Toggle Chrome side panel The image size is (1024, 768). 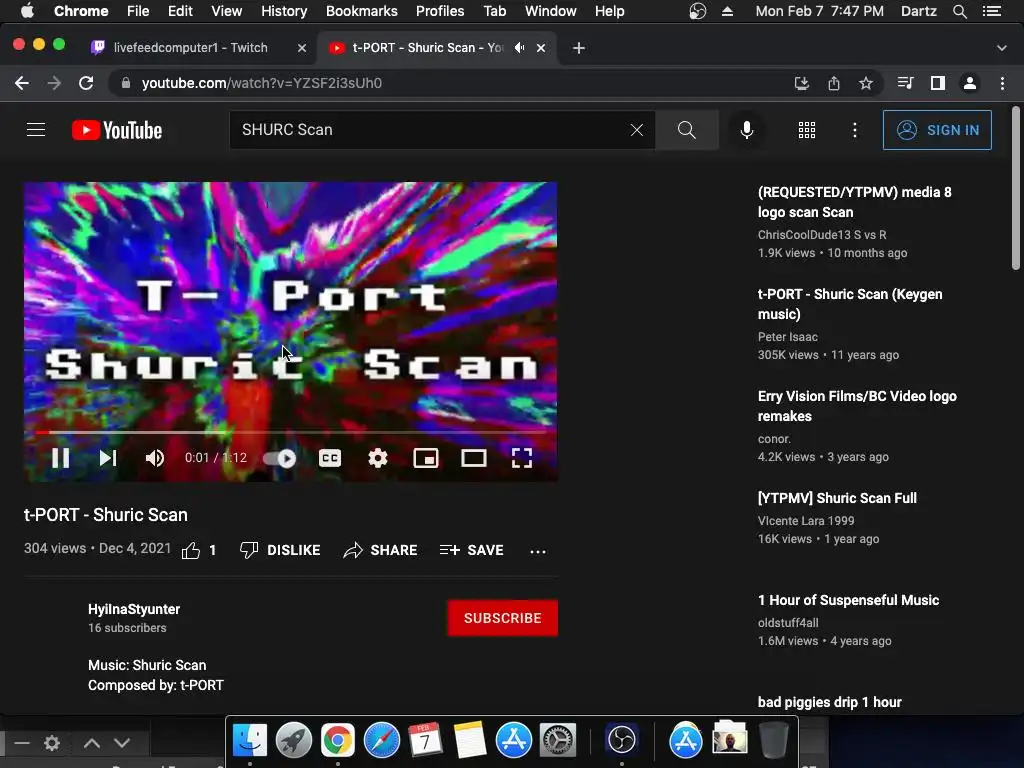click(x=938, y=83)
